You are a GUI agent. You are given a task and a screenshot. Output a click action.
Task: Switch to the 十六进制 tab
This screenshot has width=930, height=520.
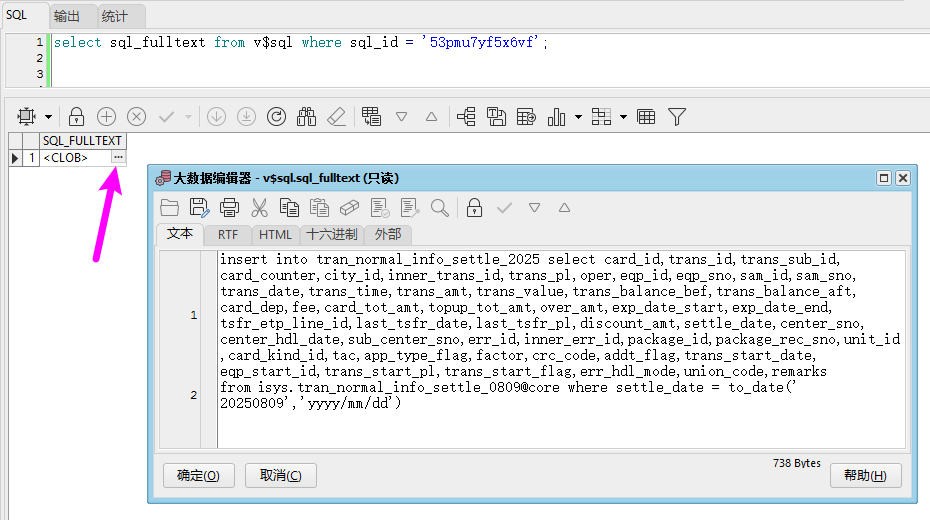(332, 235)
